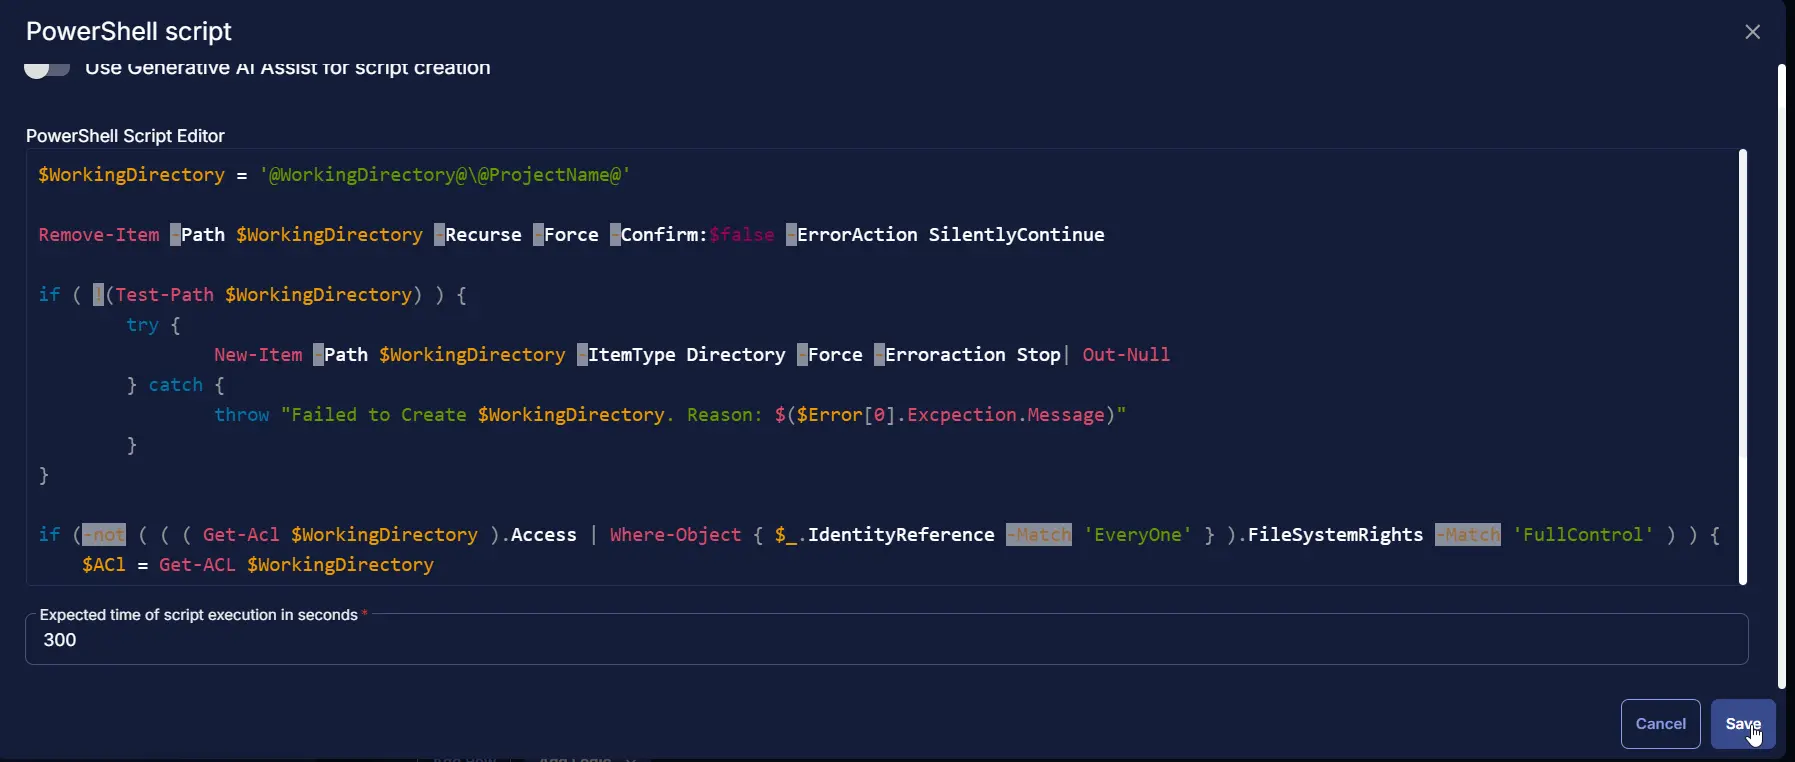Click 'Excpection.Message' in the throw string
Screen dimensions: 1795x762
1005,415
